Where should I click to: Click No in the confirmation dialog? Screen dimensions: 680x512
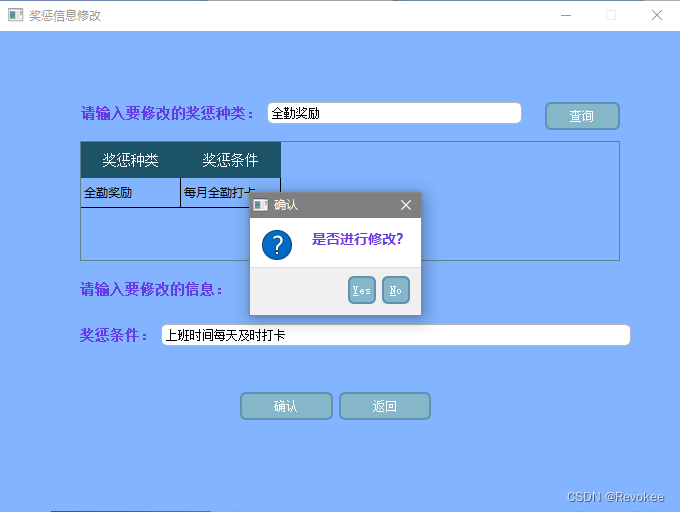(396, 290)
